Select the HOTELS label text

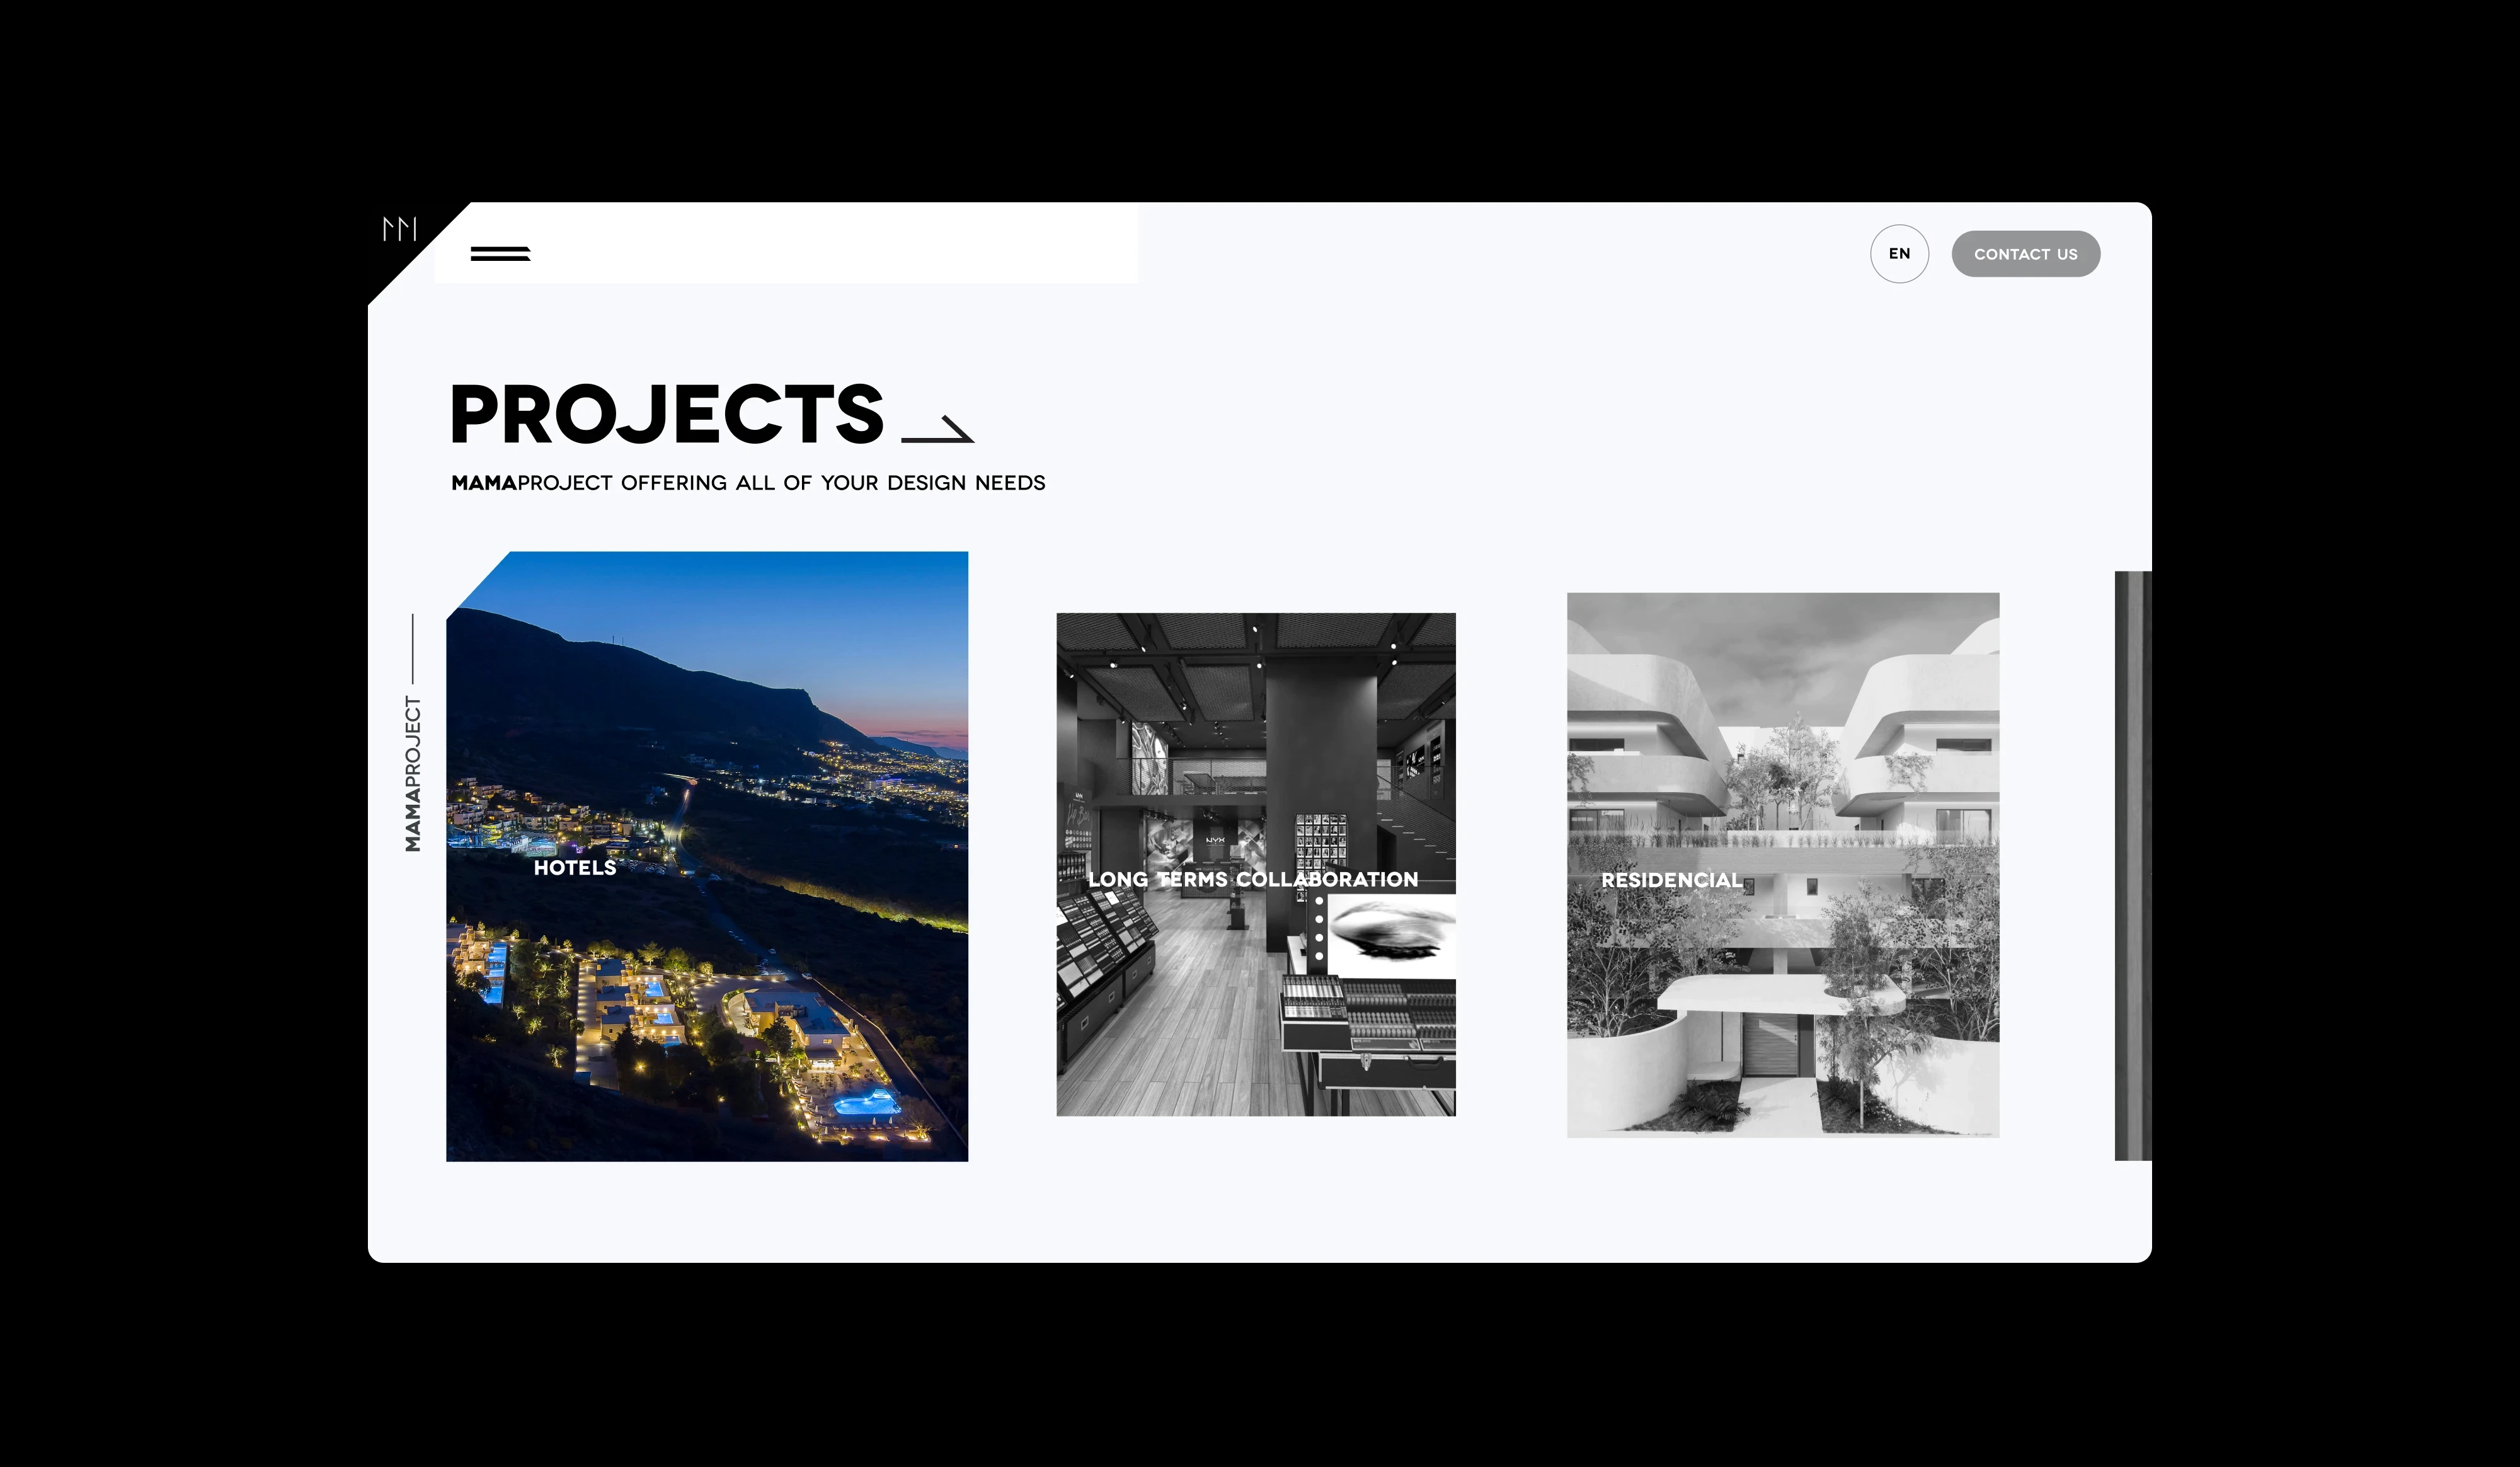coord(575,868)
